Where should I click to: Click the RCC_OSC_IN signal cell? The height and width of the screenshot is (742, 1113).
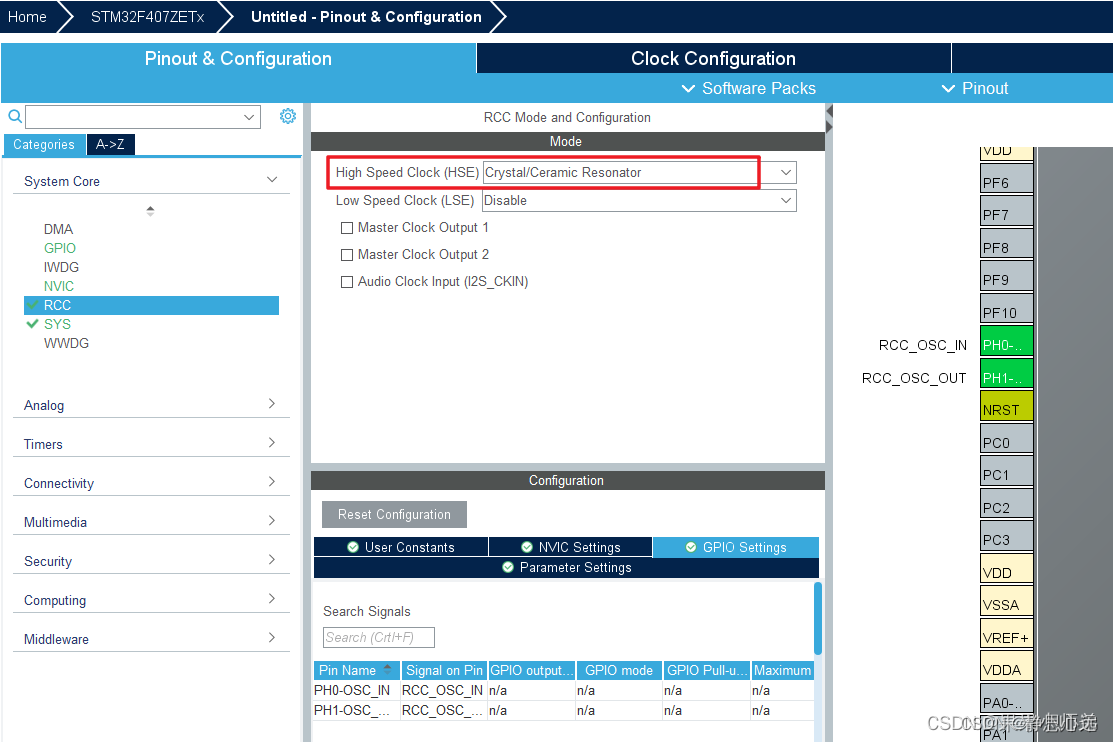pyautogui.click(x=442, y=690)
